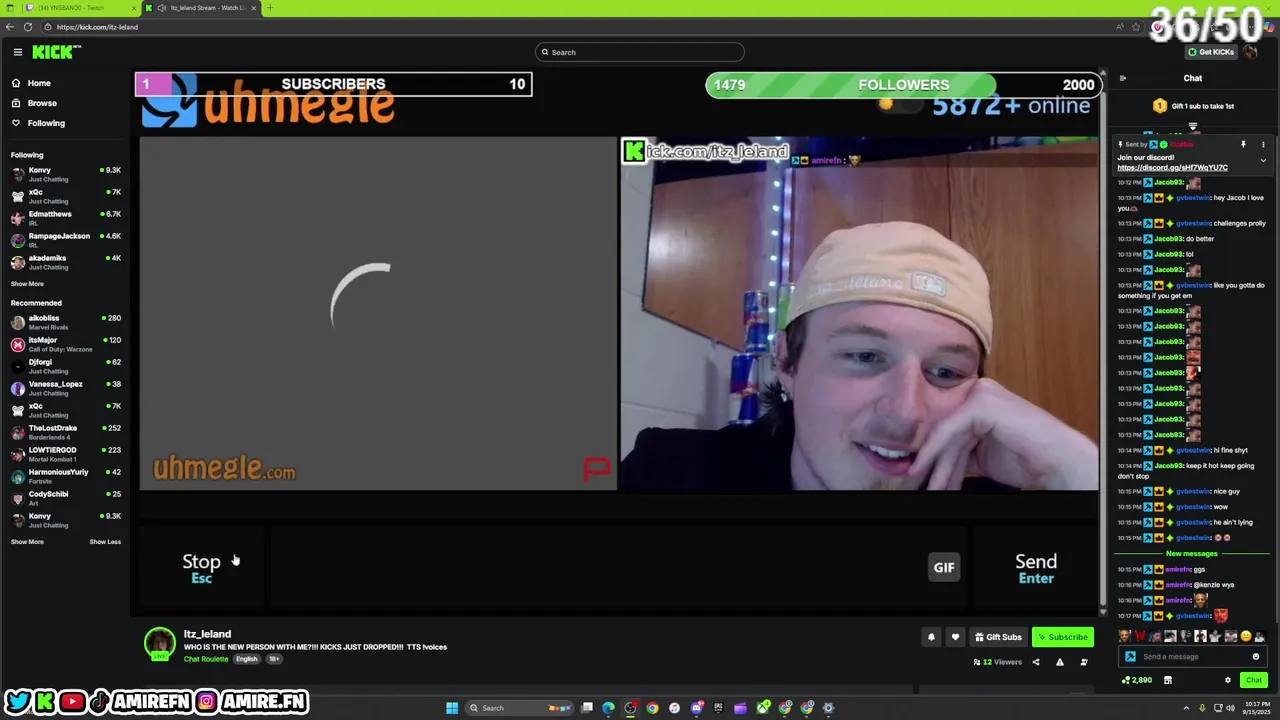Click the volume icon in the system tray
The image size is (1280, 720).
pyautogui.click(x=1232, y=708)
